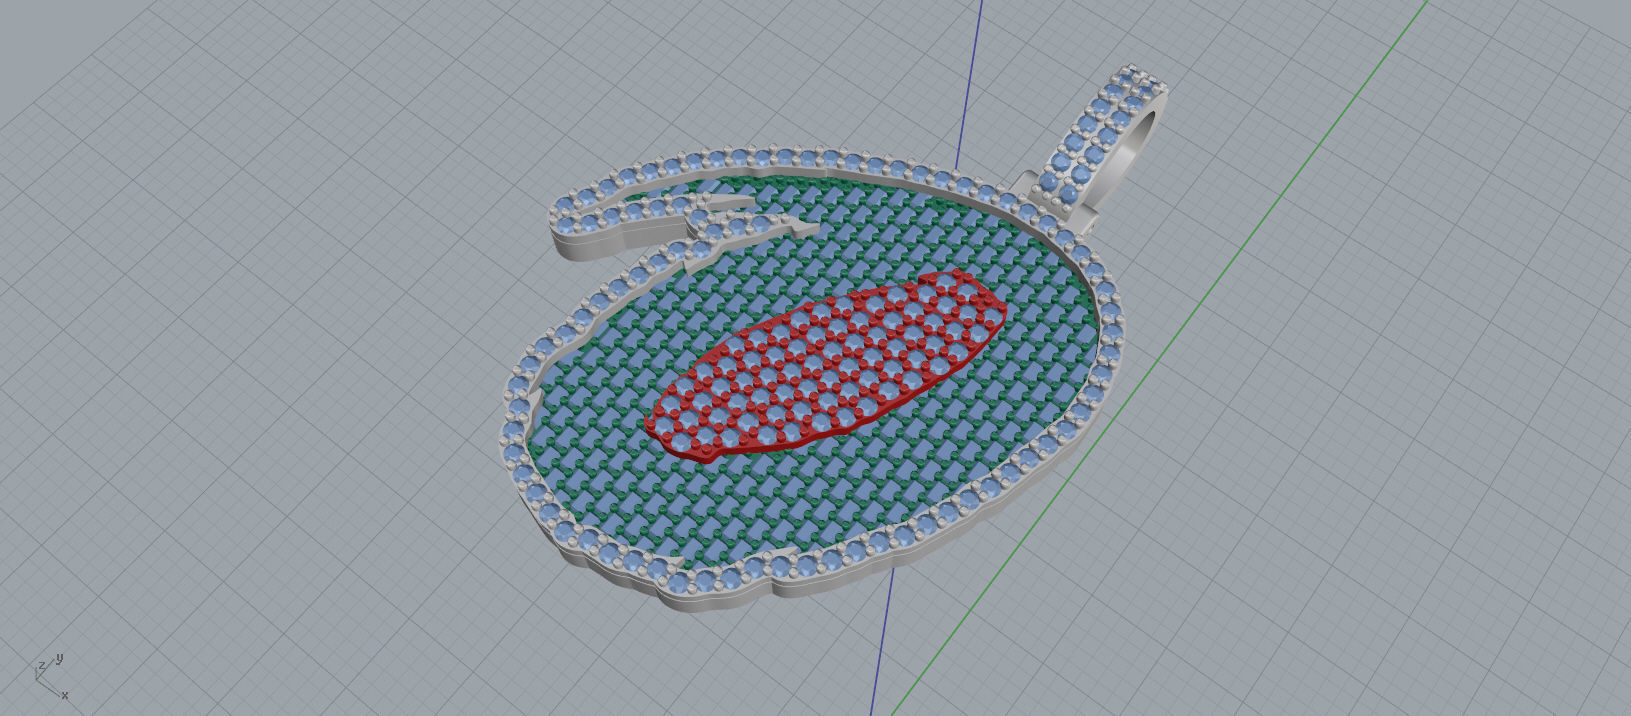This screenshot has height=716, width=1631.
Task: Select the red oval center plate
Action: (826, 364)
